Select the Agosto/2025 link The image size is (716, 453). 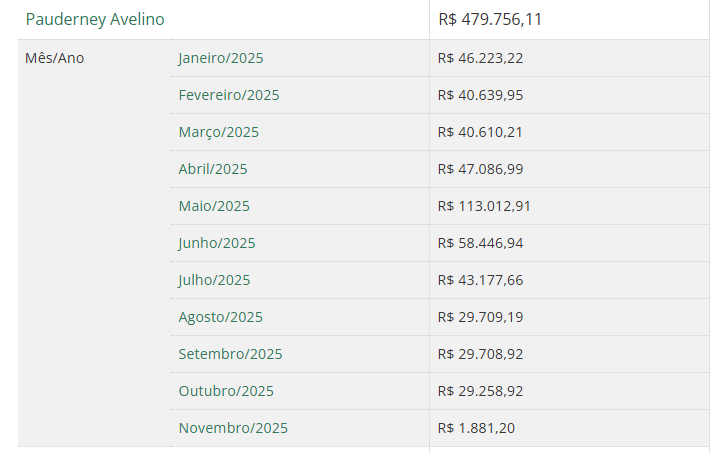coord(221,317)
